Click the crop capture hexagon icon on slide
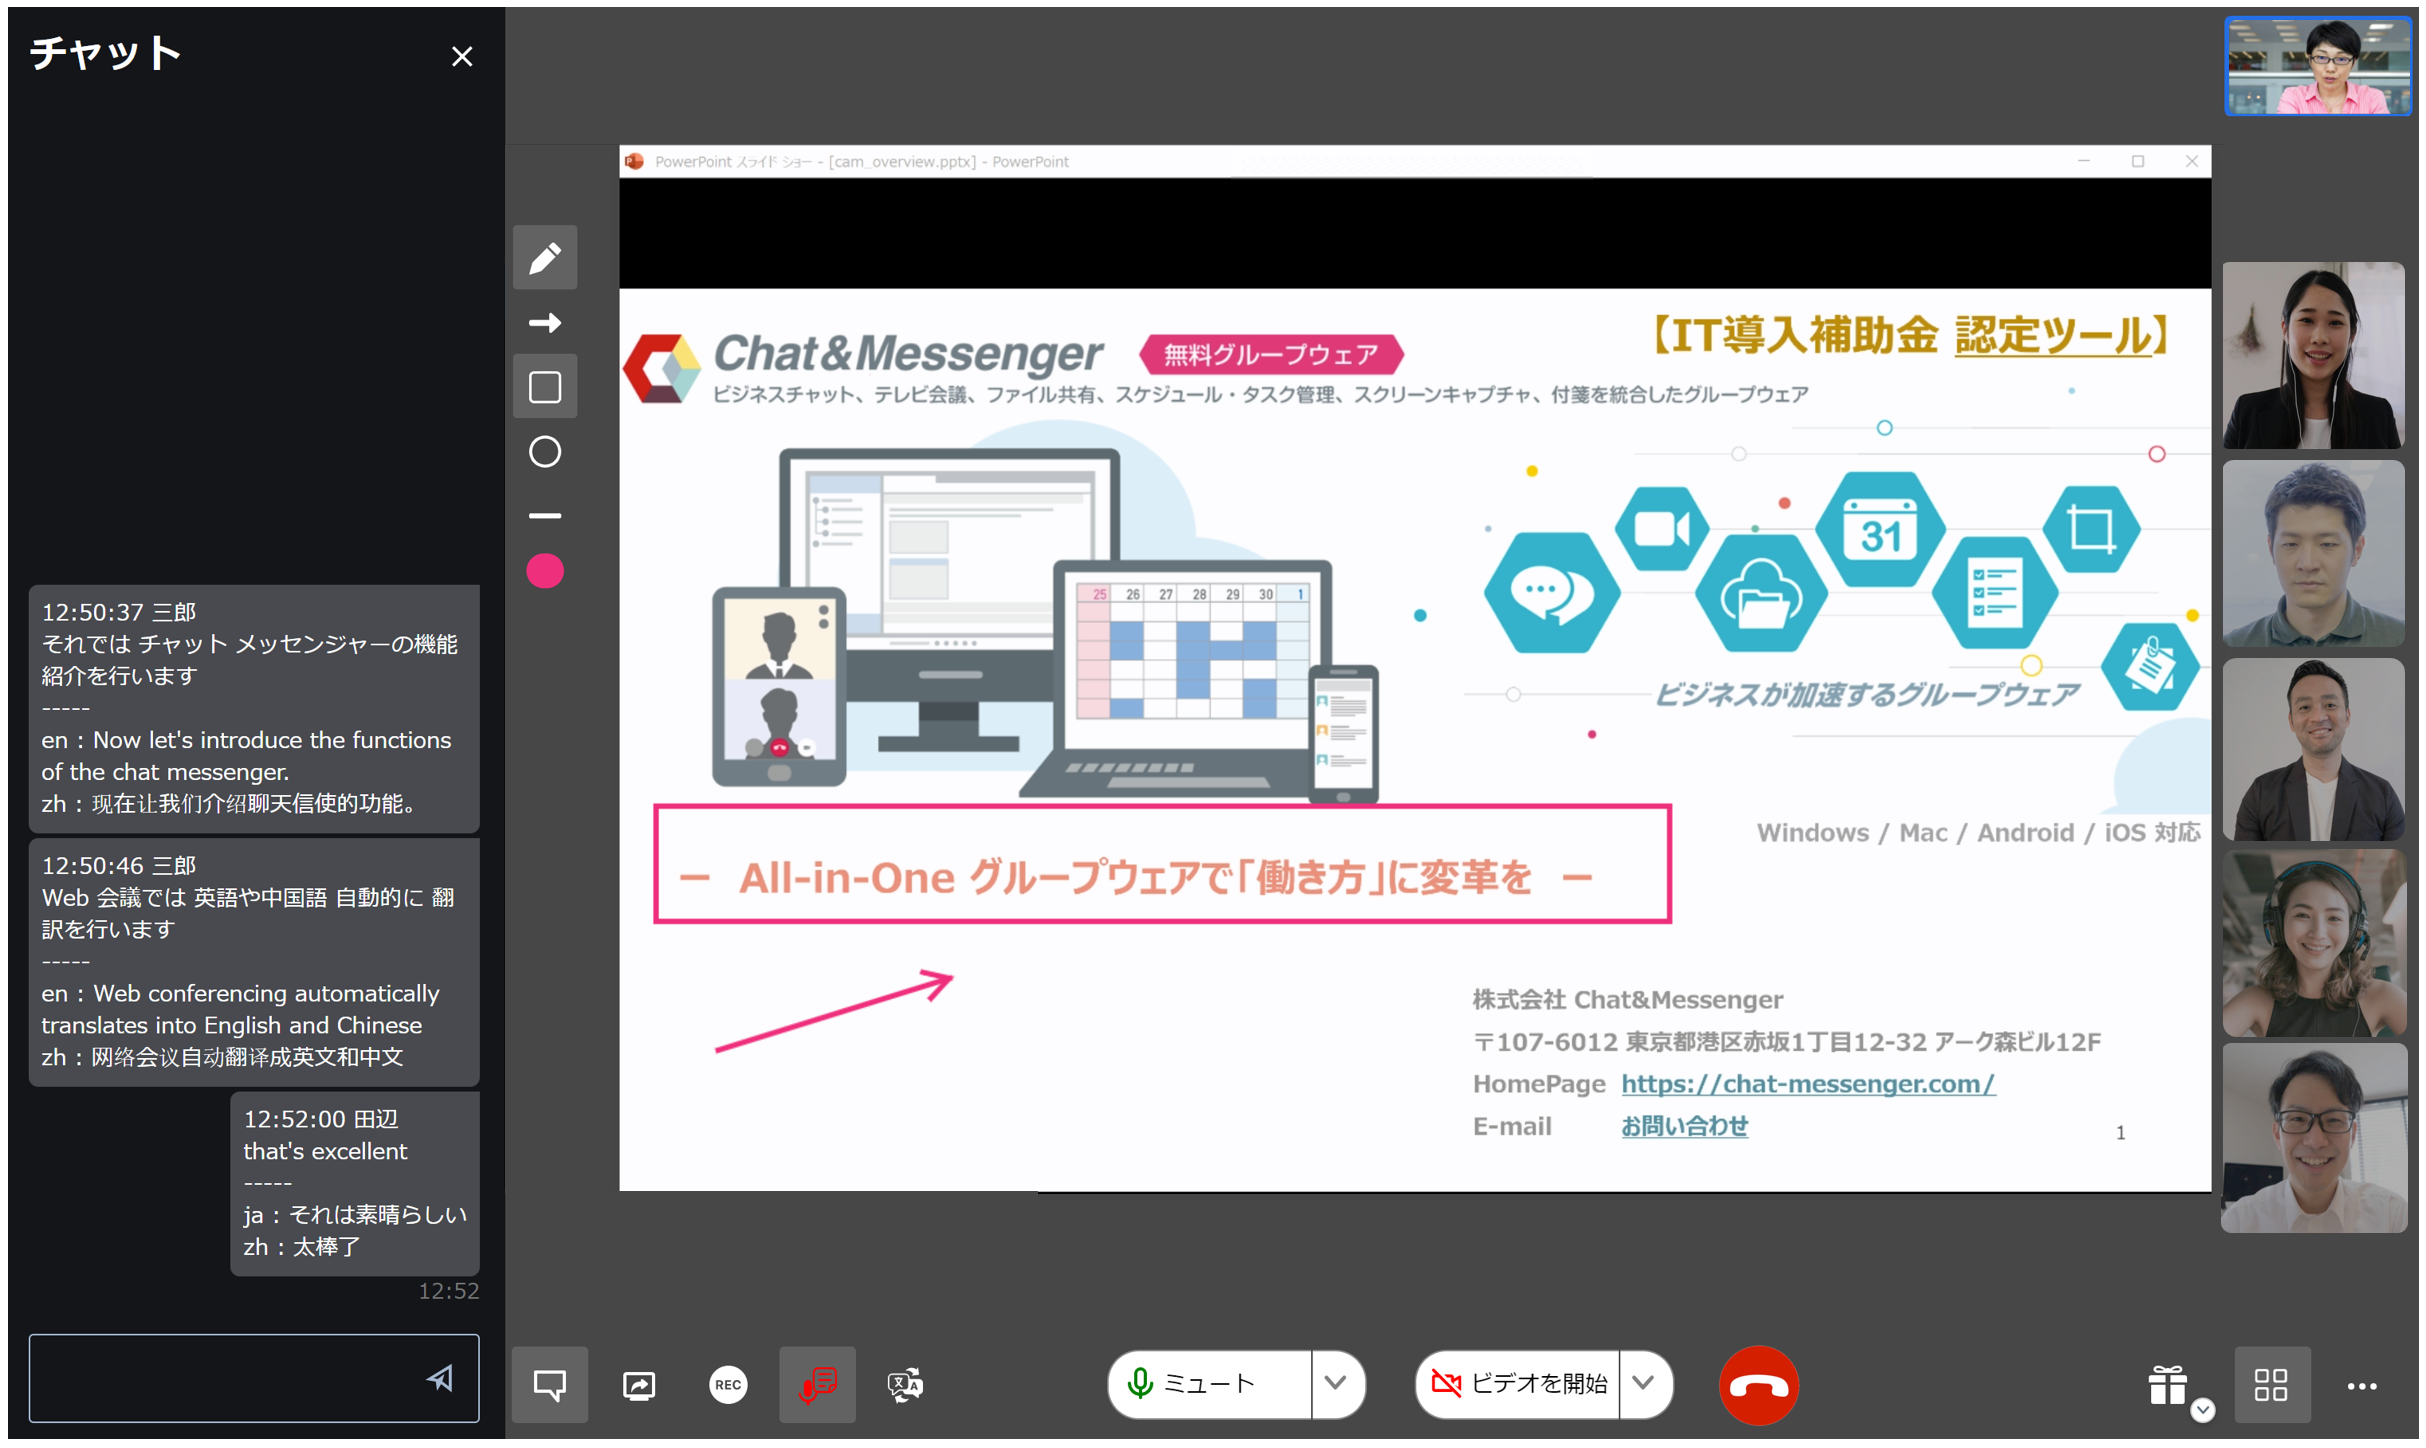Screen dimensions: 2426x1448 [2091, 529]
